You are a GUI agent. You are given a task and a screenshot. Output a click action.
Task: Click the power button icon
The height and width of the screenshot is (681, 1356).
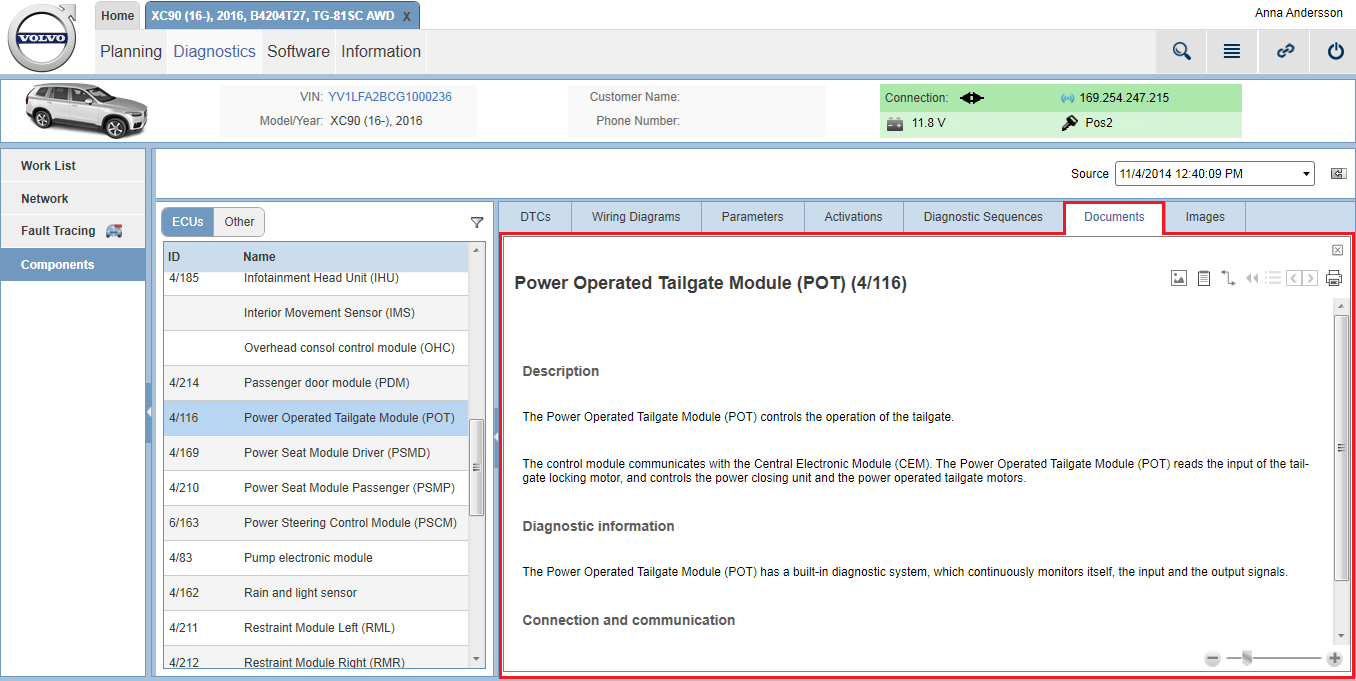1336,51
